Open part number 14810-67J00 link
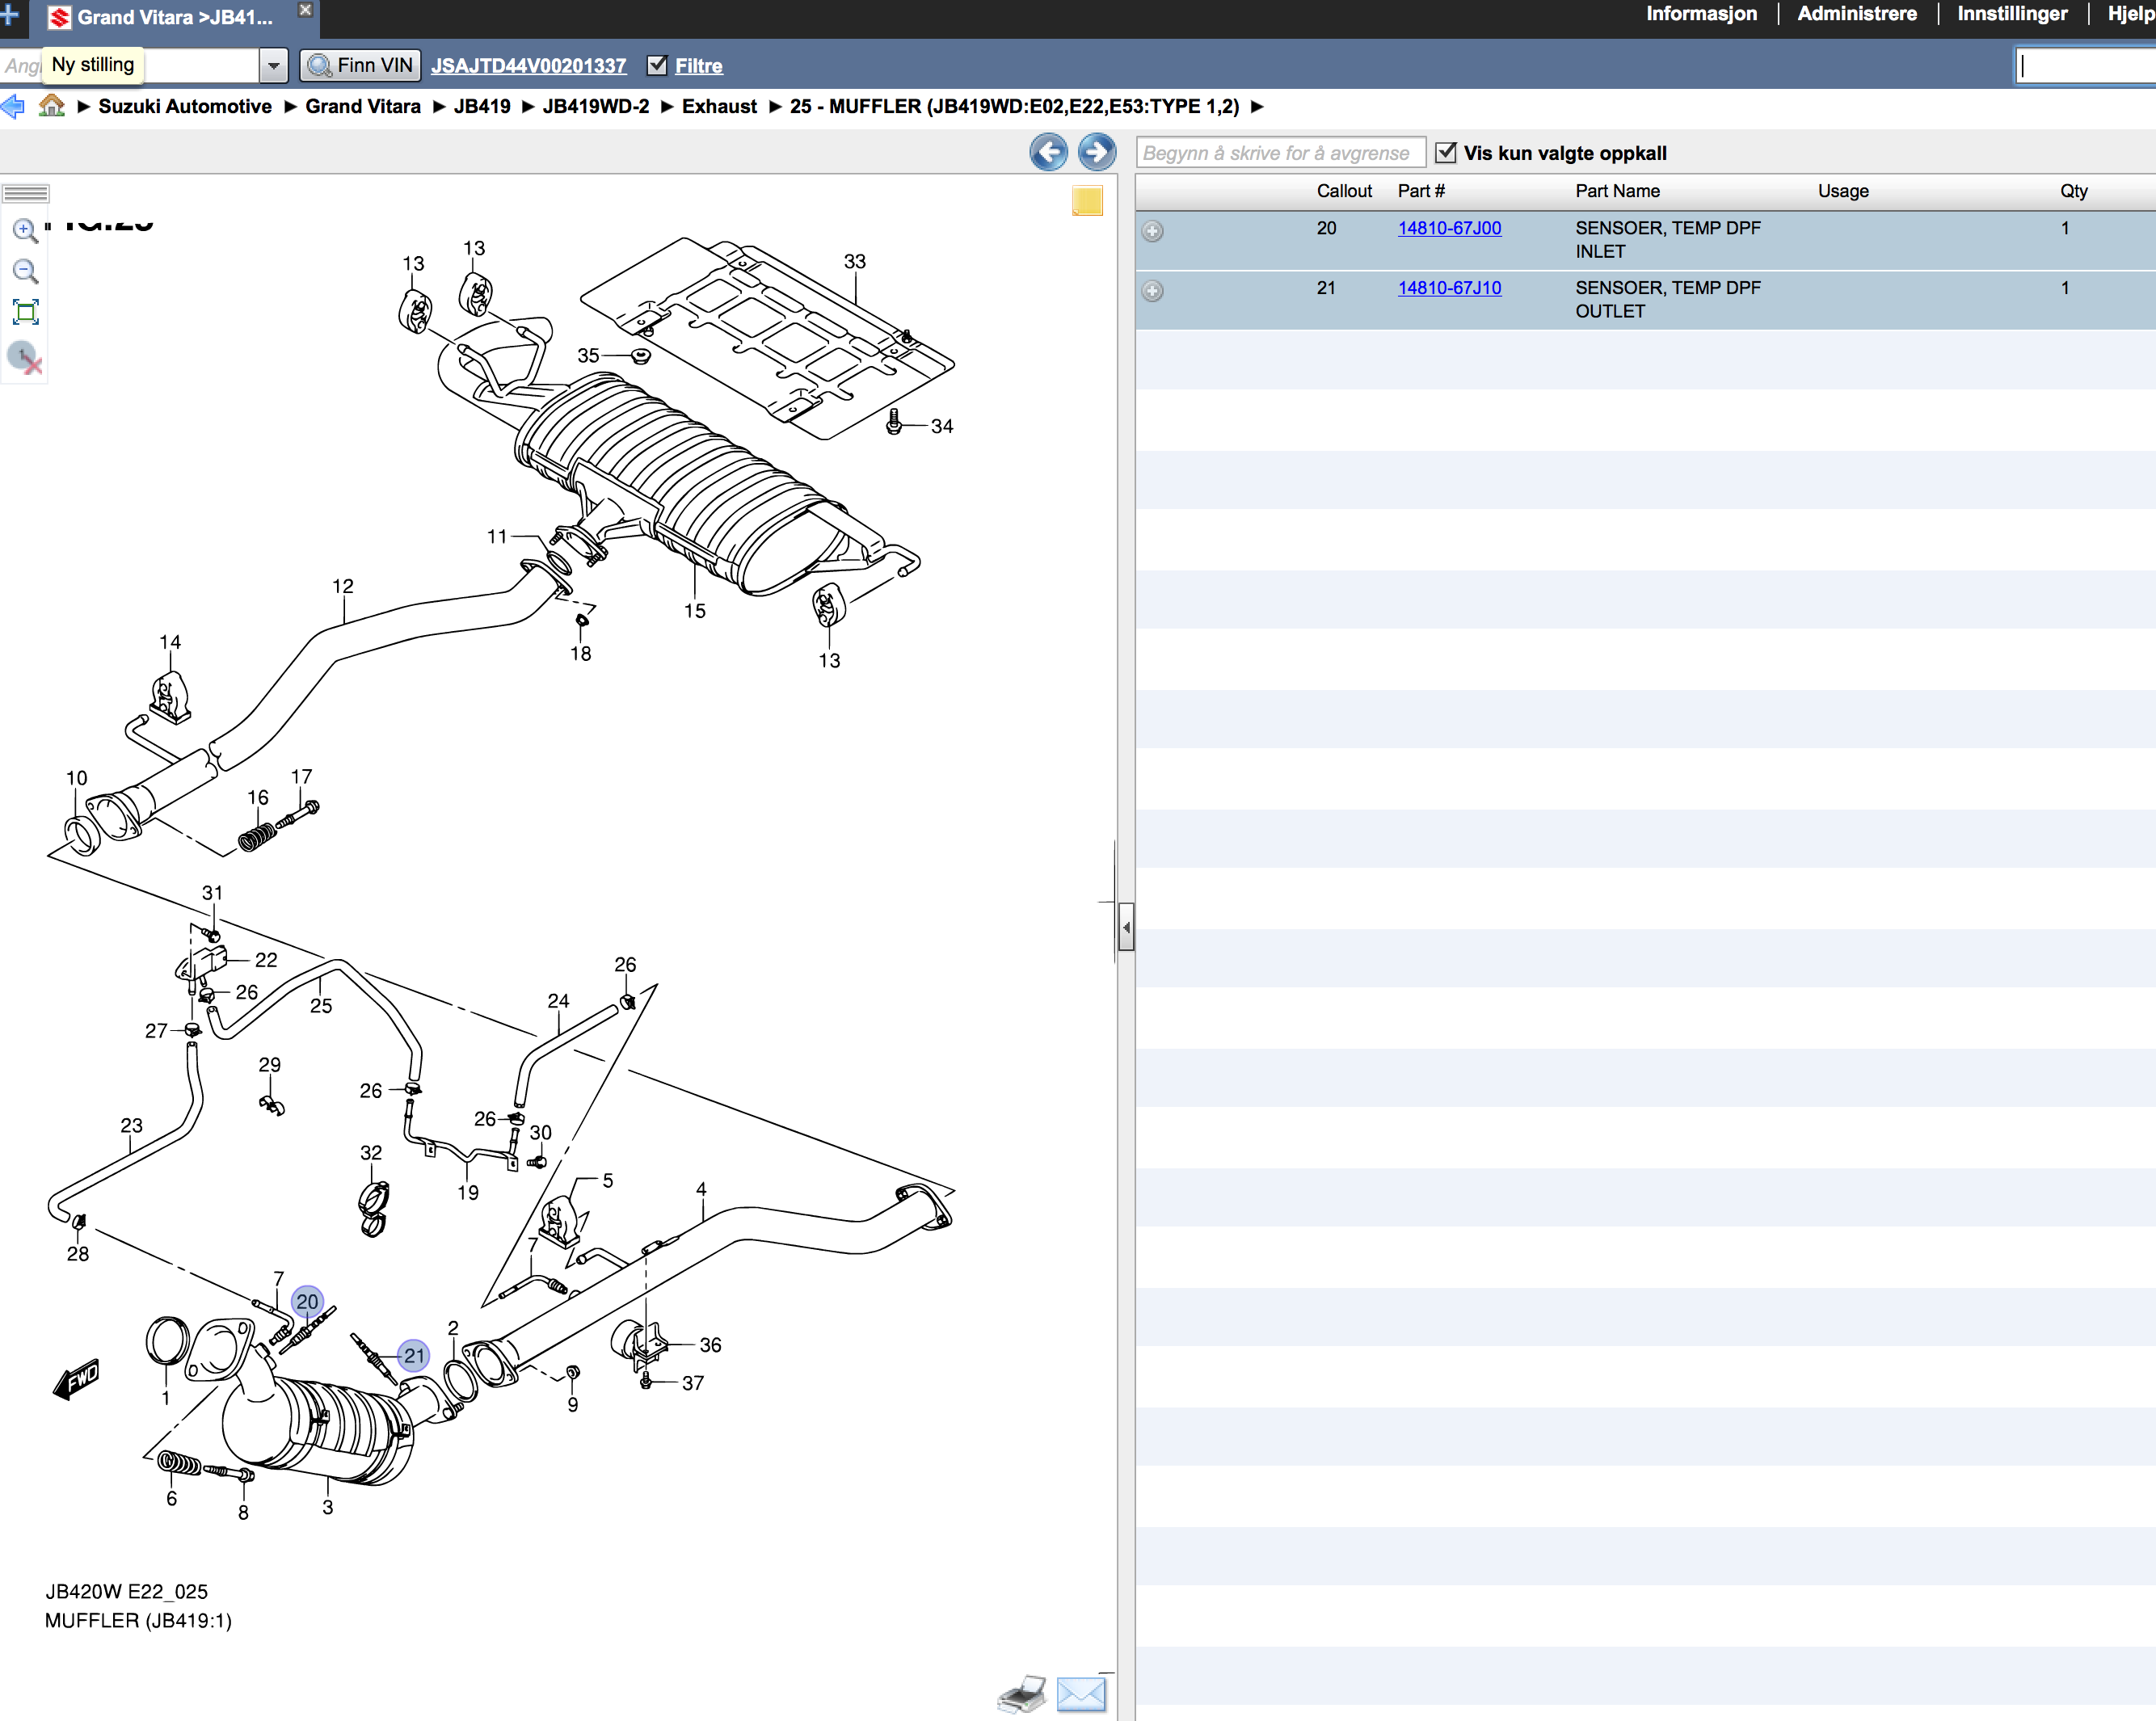This screenshot has width=2156, height=1721. [1449, 228]
